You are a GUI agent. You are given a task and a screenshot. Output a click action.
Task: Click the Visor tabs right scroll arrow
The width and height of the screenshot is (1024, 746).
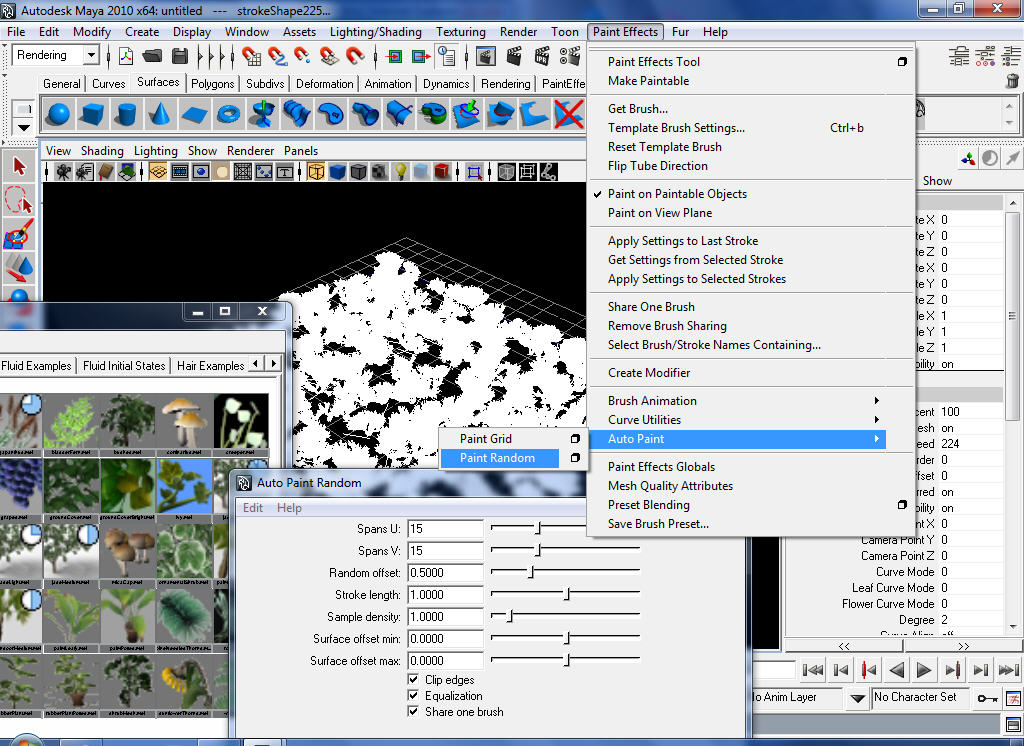click(x=274, y=364)
